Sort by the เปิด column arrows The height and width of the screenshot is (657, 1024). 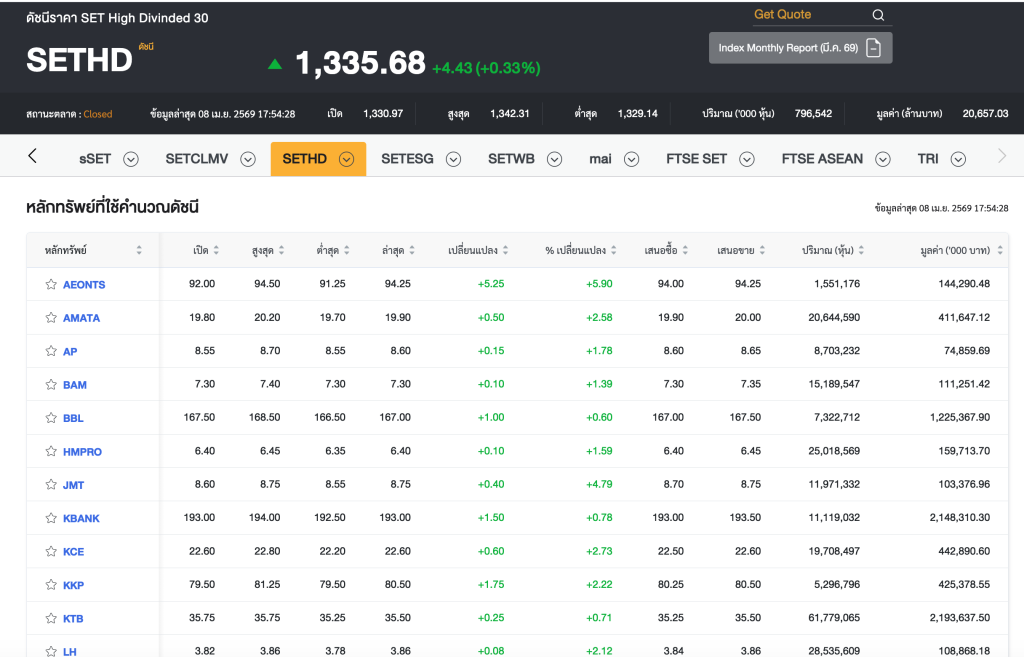pos(216,250)
